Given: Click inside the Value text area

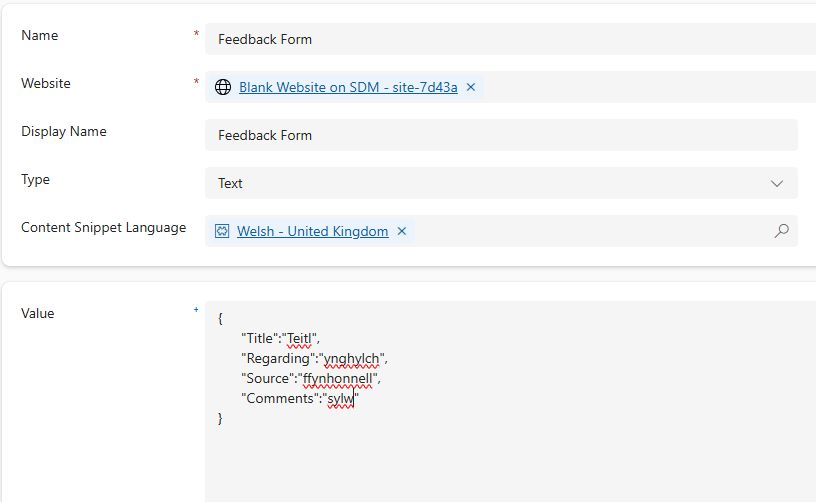Looking at the screenshot, I should (511, 402).
